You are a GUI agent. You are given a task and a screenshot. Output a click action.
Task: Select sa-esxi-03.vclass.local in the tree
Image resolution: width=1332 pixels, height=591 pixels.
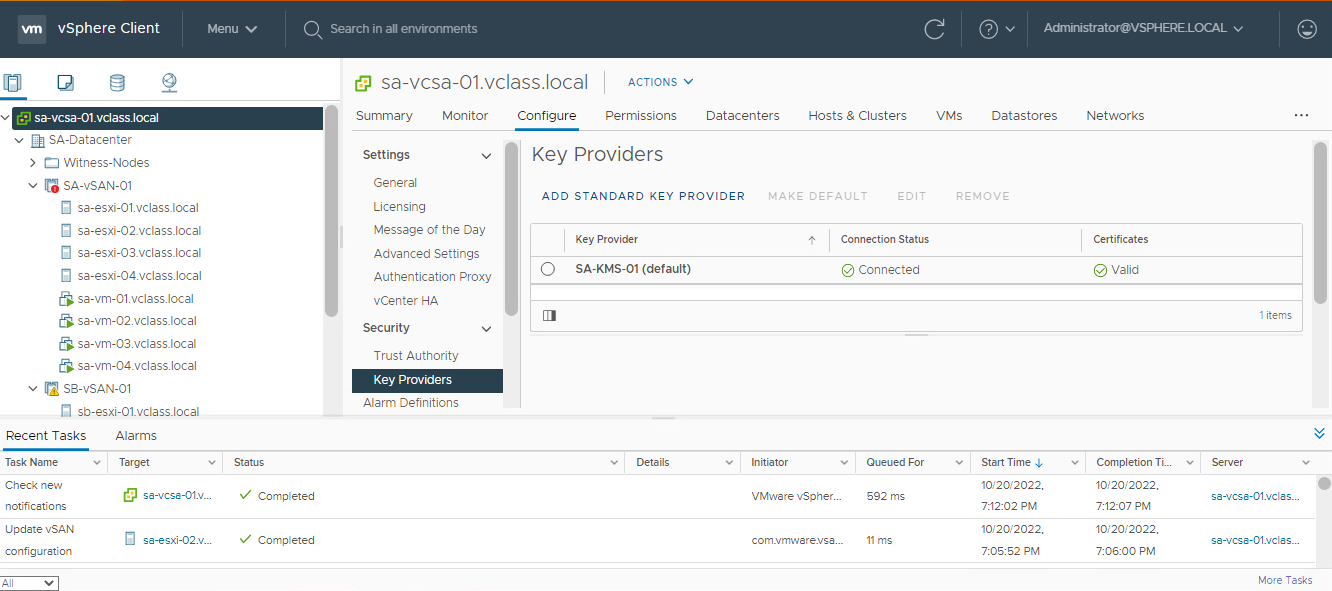pyautogui.click(x=139, y=253)
